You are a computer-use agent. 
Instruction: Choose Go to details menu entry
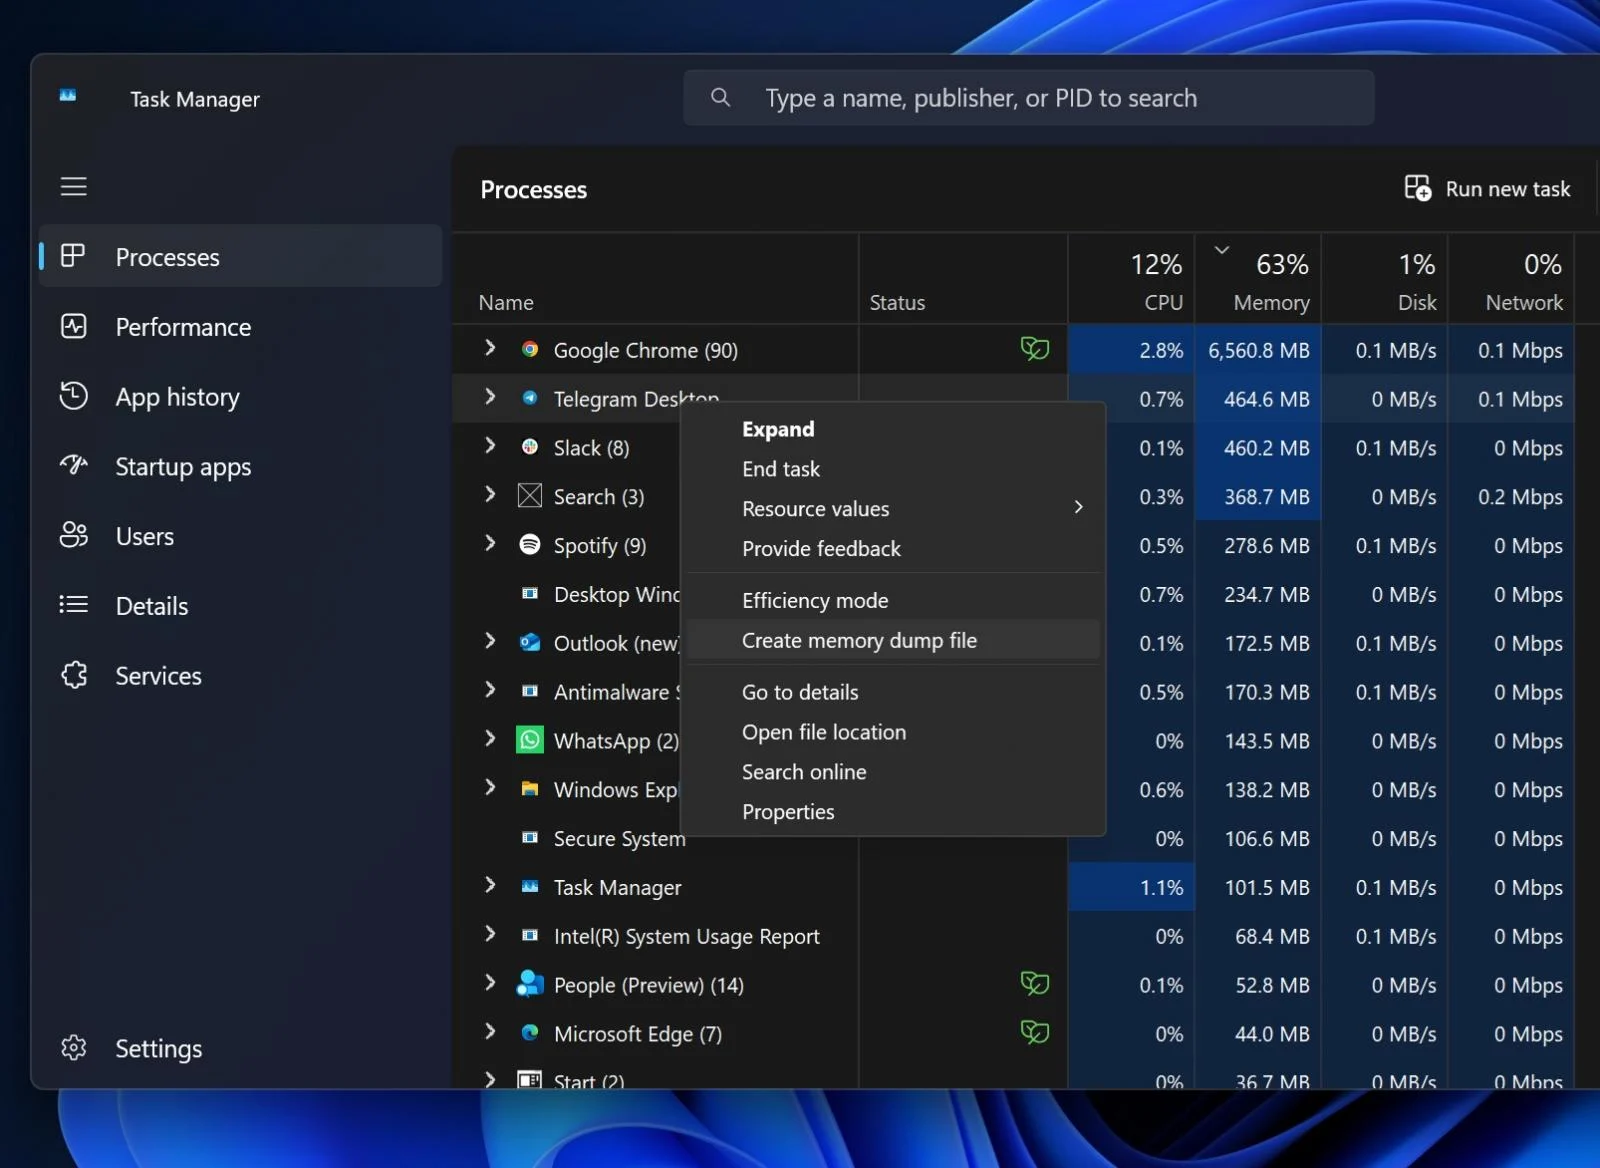[x=894, y=692]
